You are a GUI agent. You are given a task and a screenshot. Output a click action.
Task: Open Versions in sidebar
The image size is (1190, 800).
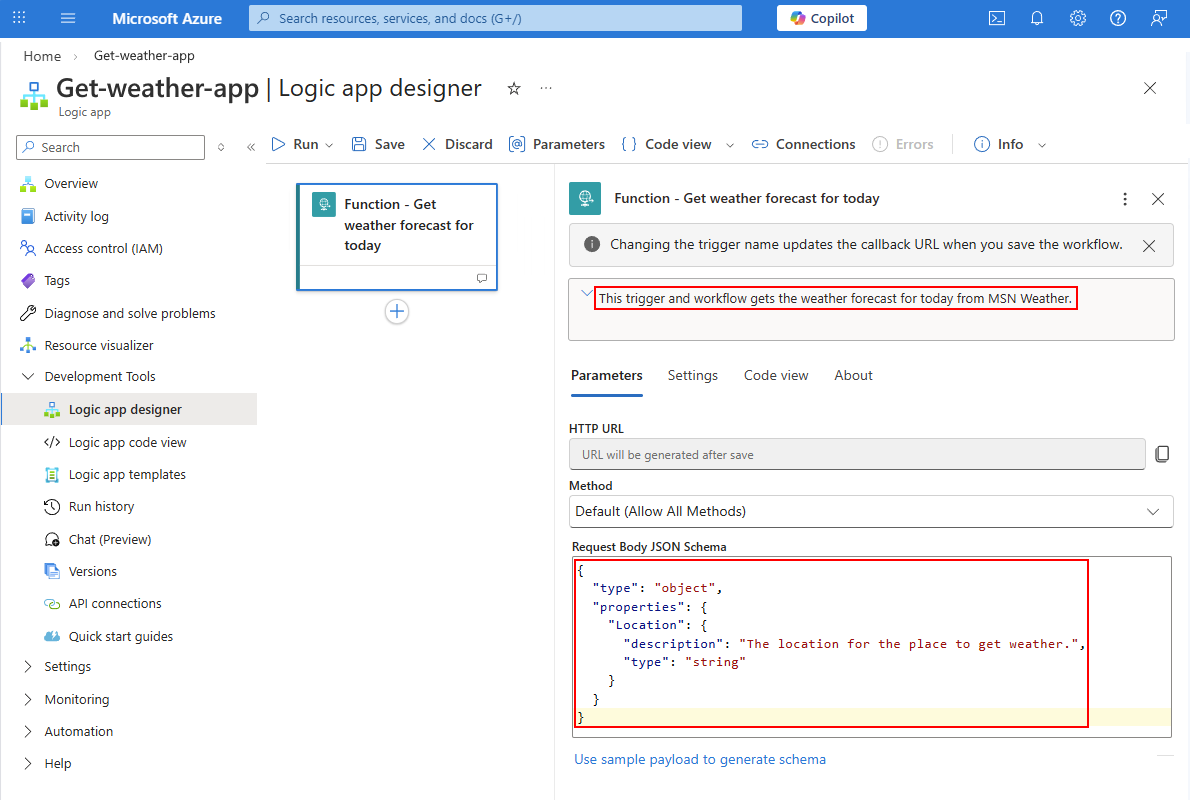[93, 572]
